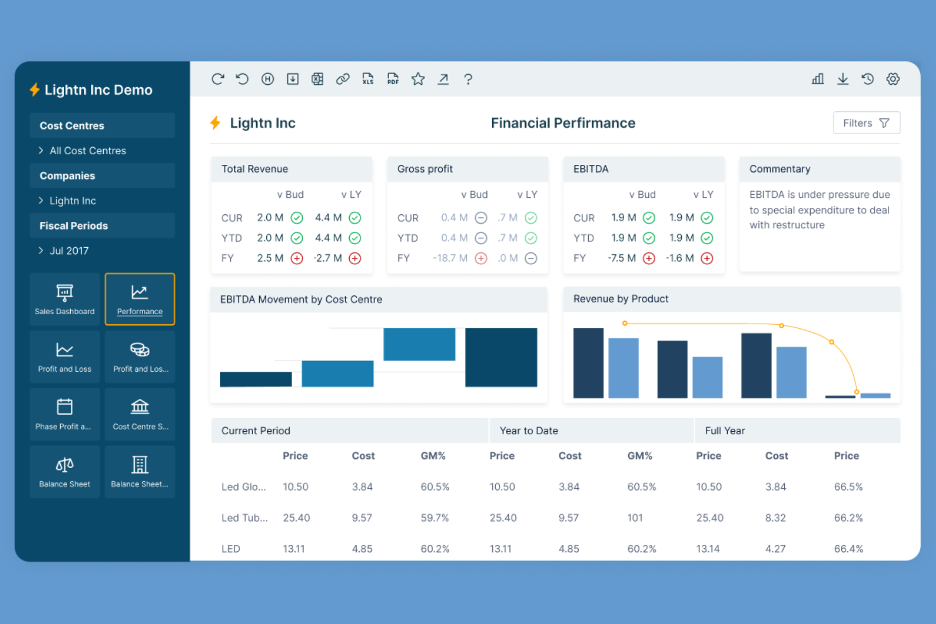Refresh the Financial Performance report

tap(218, 78)
